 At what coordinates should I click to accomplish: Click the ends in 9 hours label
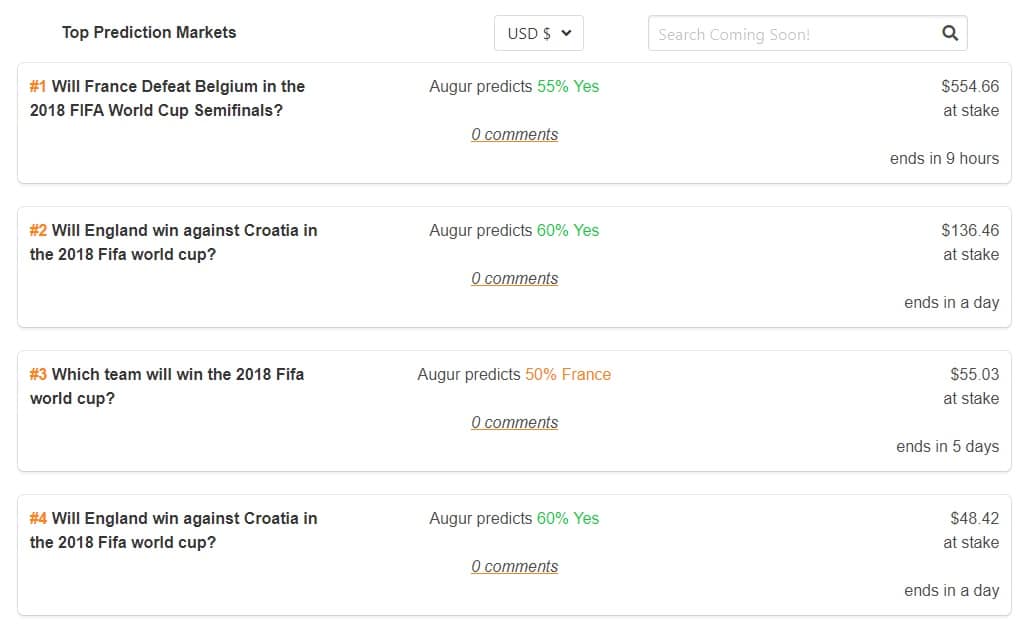[x=944, y=158]
